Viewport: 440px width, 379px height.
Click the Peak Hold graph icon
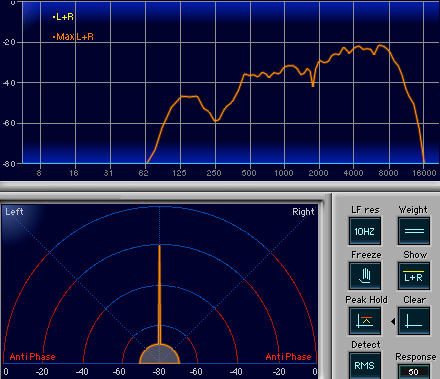click(365, 321)
